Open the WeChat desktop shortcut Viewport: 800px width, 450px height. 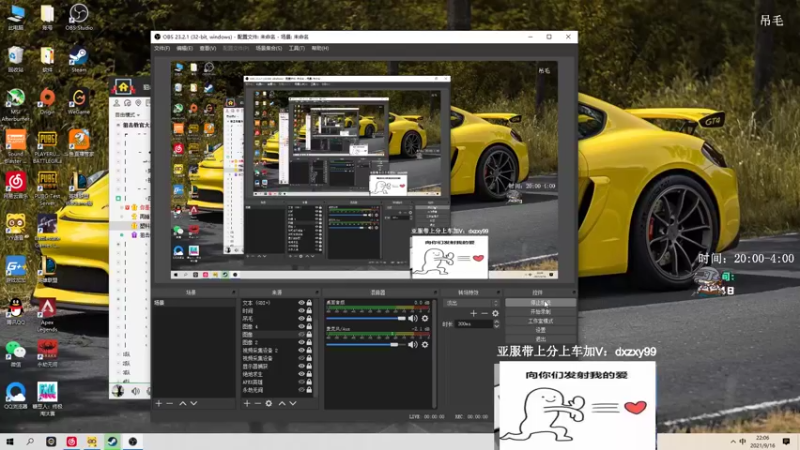click(16, 353)
